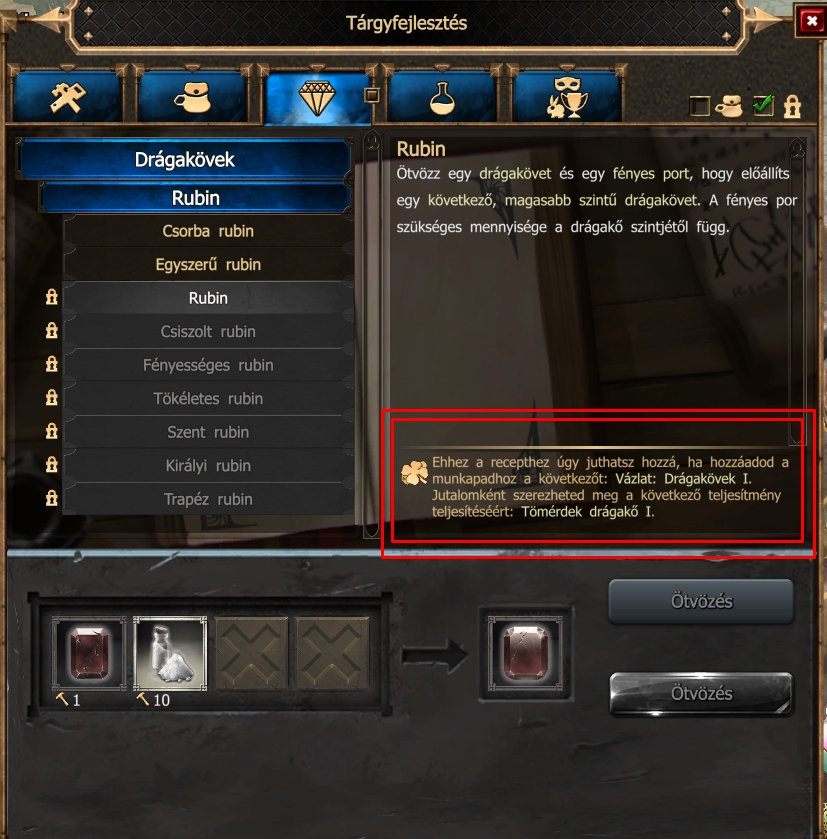Viewport: 827px width, 839px height.
Task: Enable the empty checkbox next to bag icon
Action: click(700, 106)
